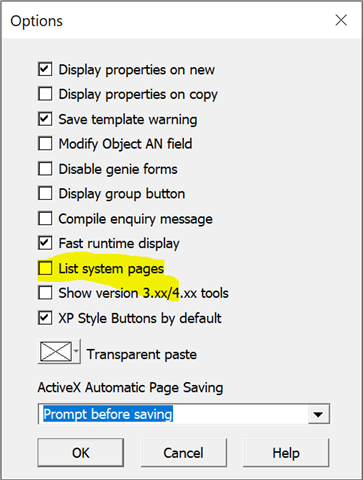Check Show version 3.xx/4.xx tools
This screenshot has width=363, height=480.
pyautogui.click(x=45, y=293)
